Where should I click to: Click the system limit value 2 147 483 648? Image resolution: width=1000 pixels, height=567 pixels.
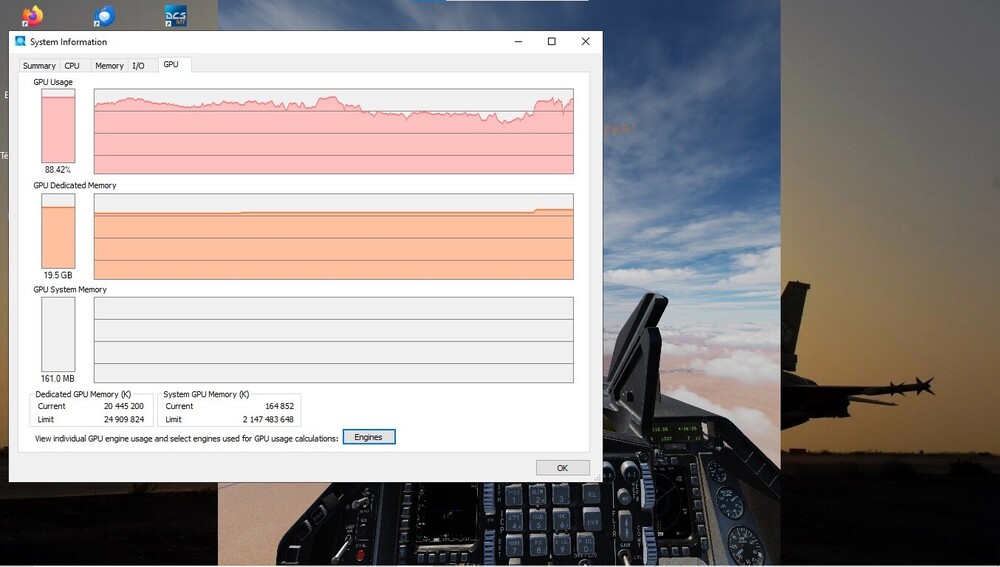click(x=268, y=420)
